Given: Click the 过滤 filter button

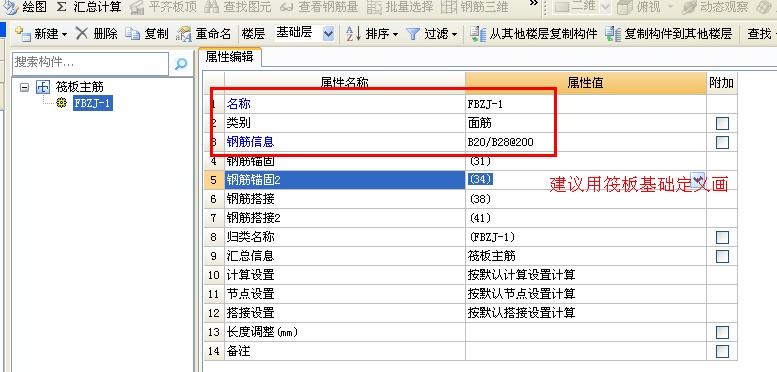Looking at the screenshot, I should (428, 34).
